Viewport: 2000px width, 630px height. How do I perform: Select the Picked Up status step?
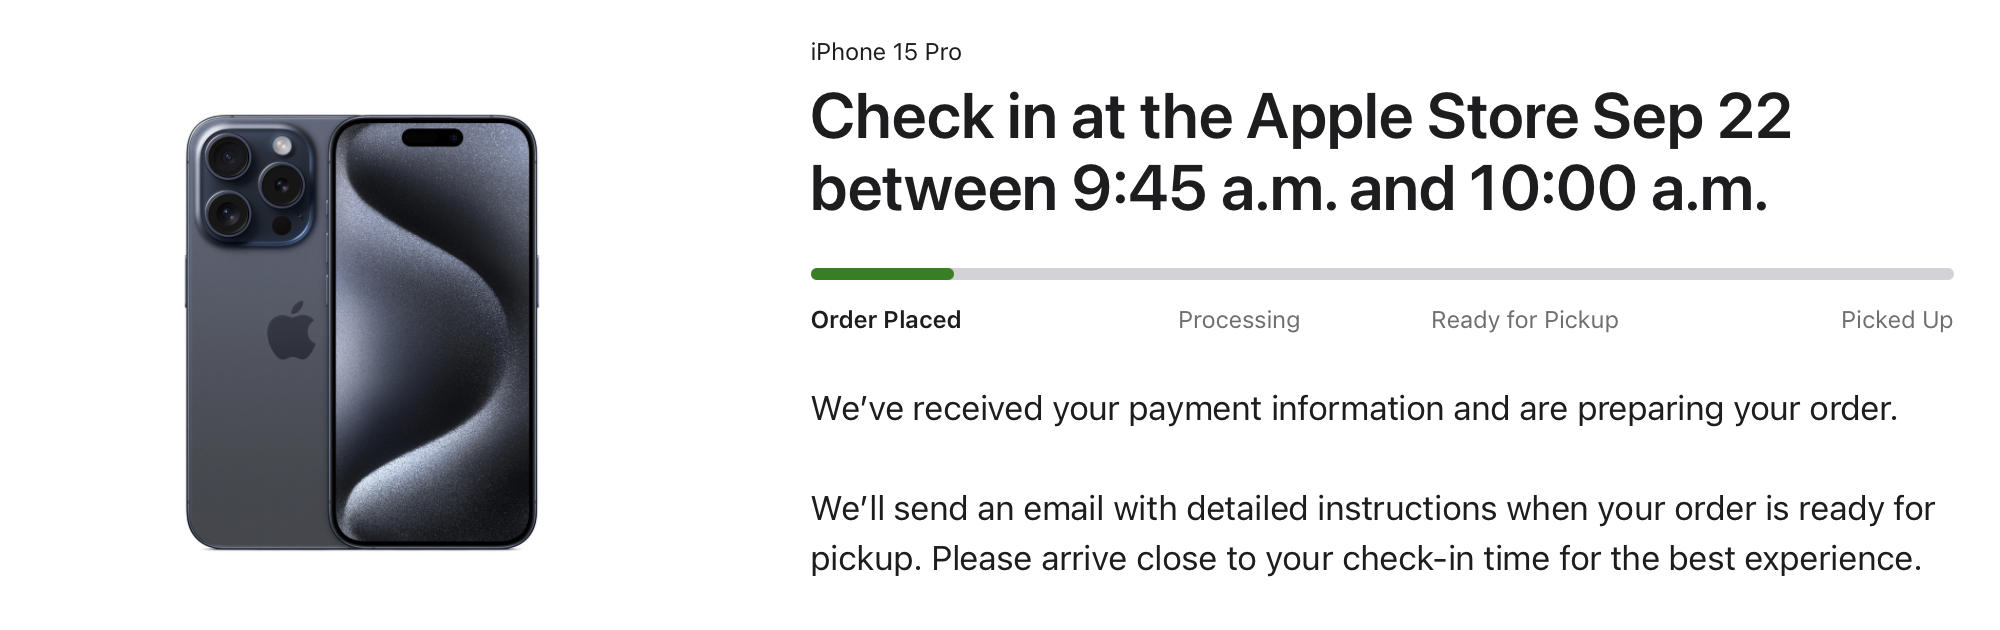[x=1897, y=320]
